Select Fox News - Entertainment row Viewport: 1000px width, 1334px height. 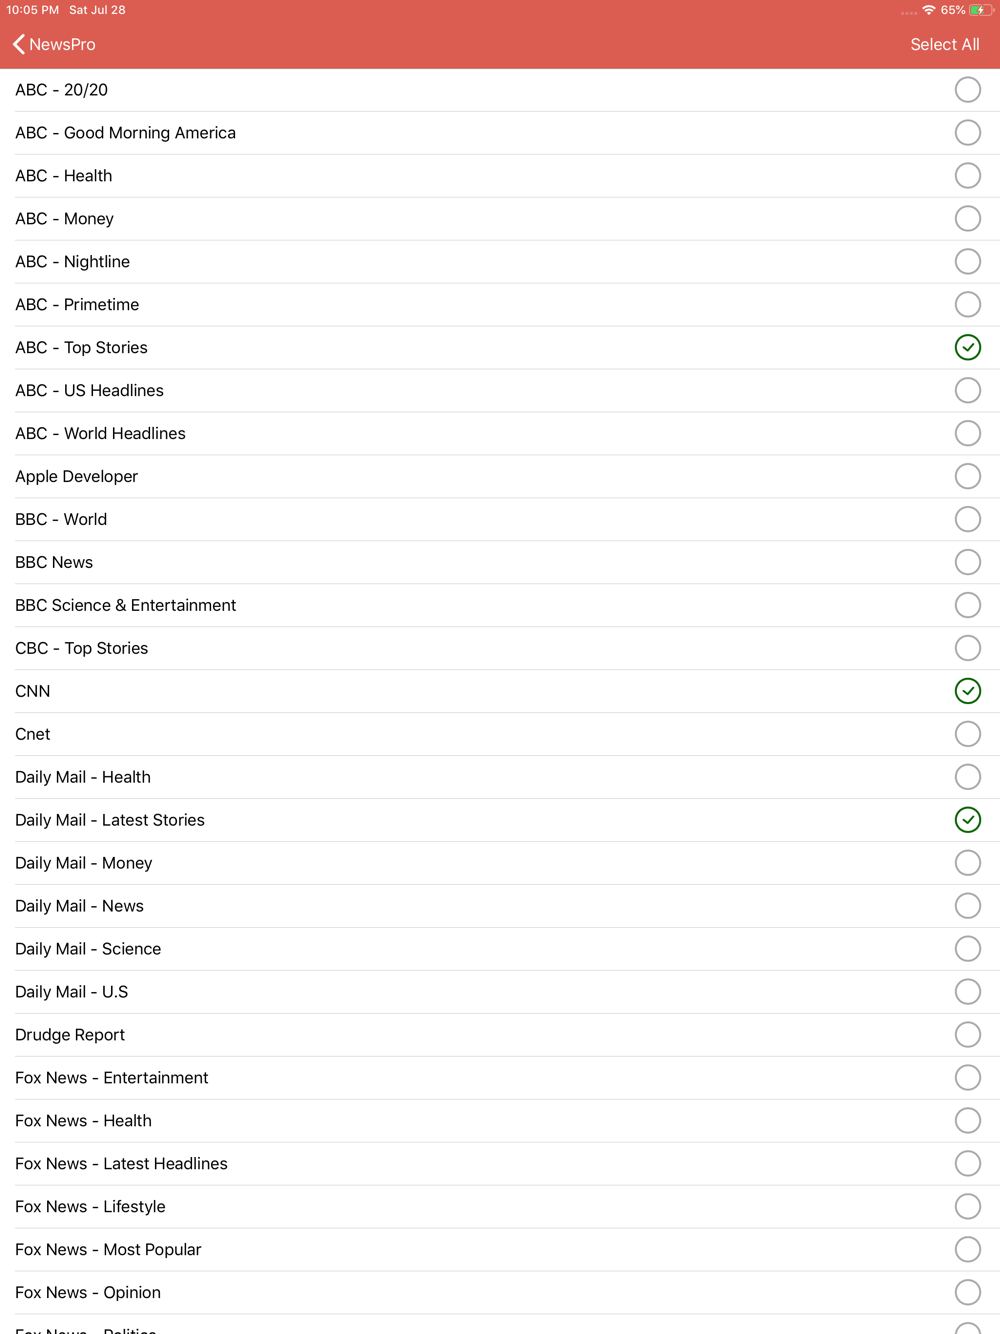pyautogui.click(x=500, y=1078)
